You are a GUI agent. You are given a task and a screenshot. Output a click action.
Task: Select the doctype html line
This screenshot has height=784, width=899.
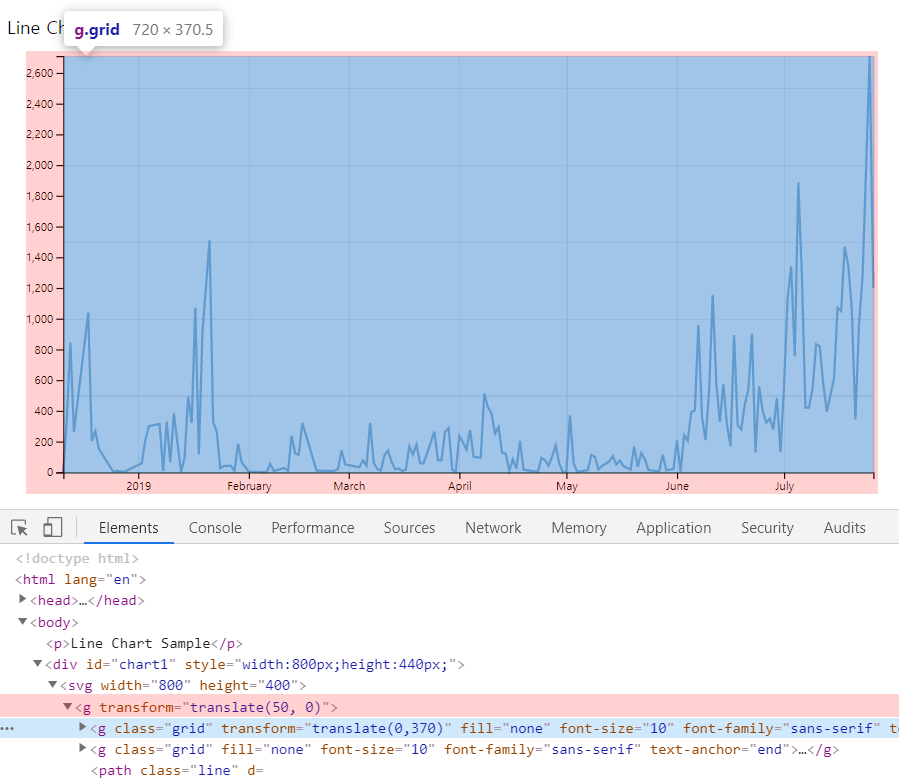tap(77, 558)
